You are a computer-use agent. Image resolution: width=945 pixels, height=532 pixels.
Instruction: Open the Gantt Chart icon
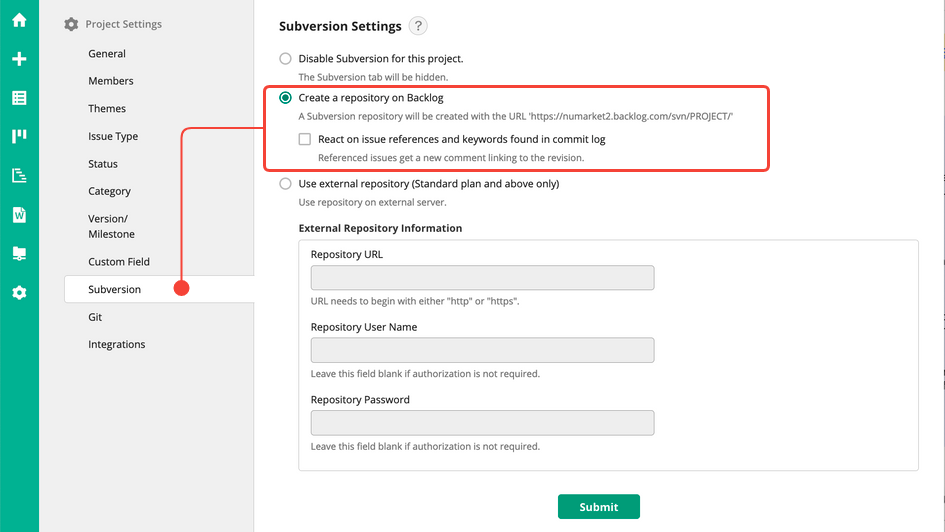point(19,176)
